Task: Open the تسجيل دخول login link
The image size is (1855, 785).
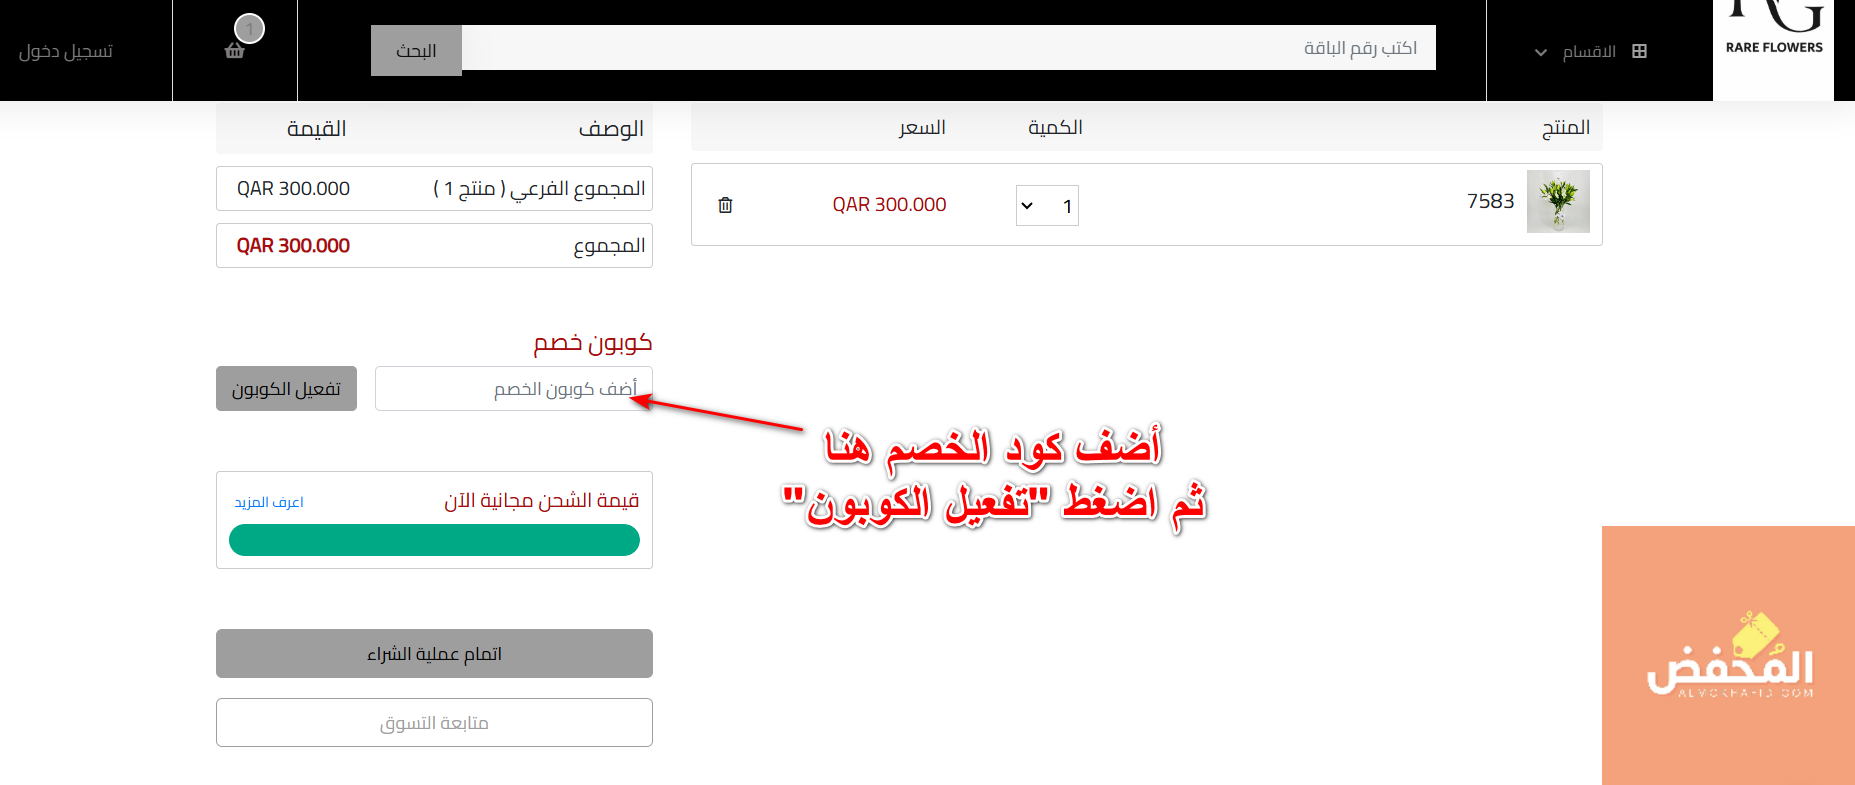Action: click(x=66, y=51)
